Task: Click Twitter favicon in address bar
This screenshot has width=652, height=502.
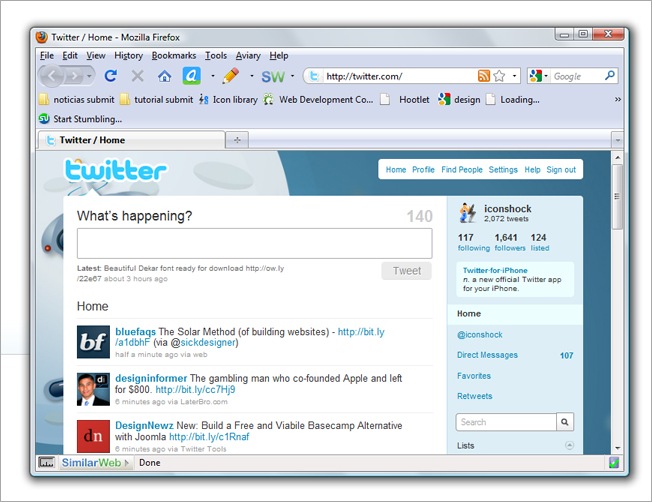Action: 314,76
